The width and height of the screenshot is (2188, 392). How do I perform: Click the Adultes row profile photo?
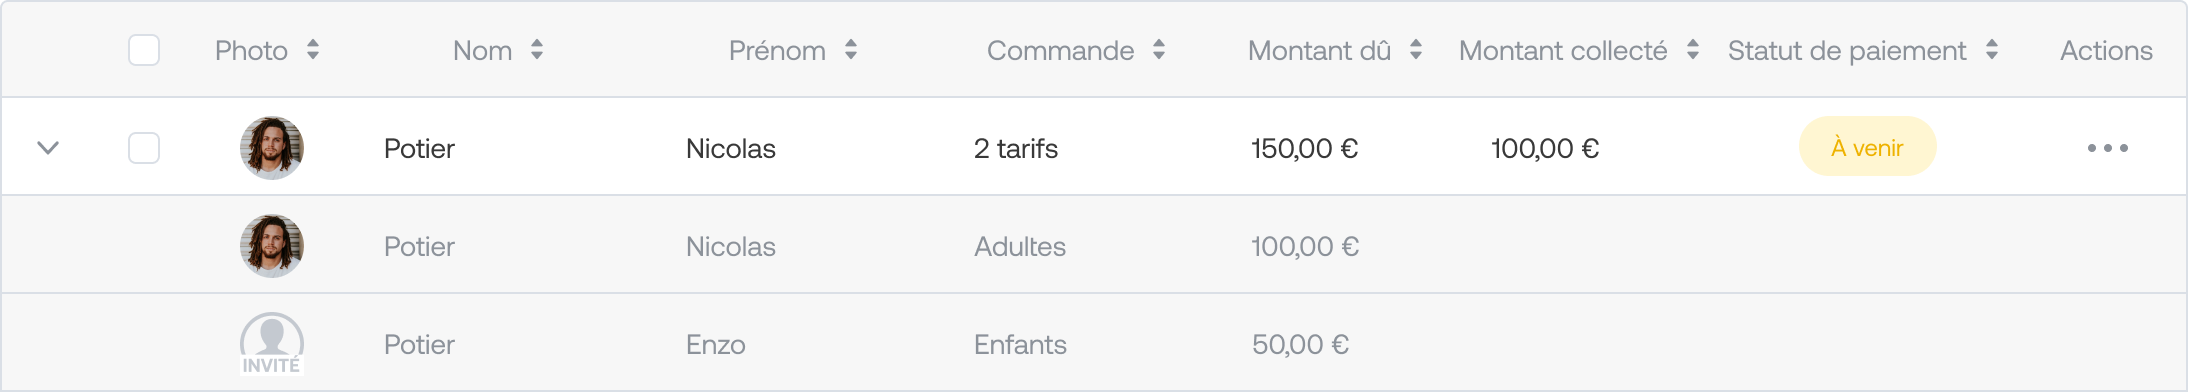(272, 246)
